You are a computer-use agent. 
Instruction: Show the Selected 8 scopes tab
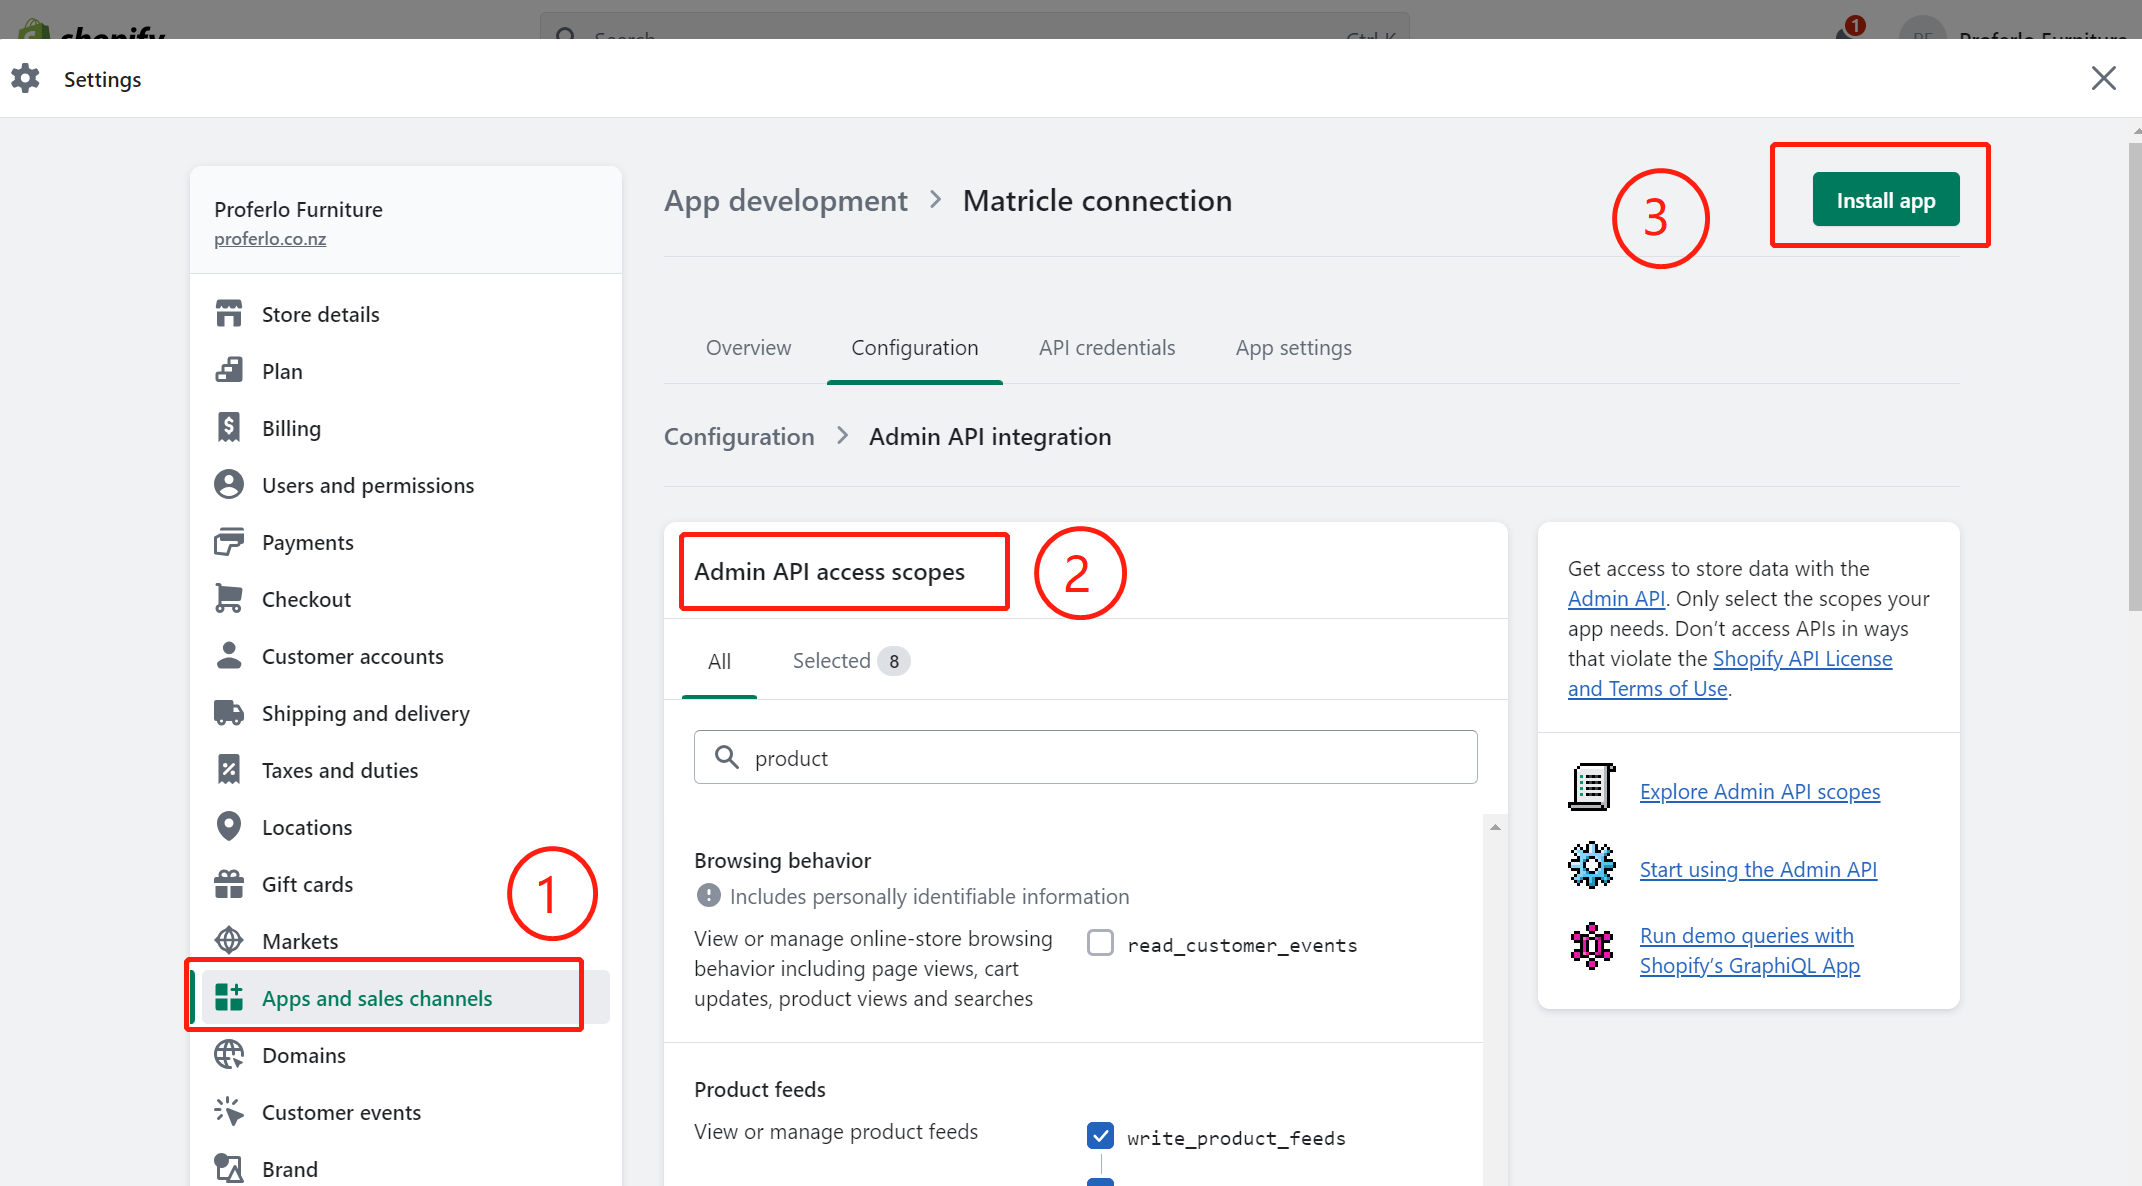850,661
